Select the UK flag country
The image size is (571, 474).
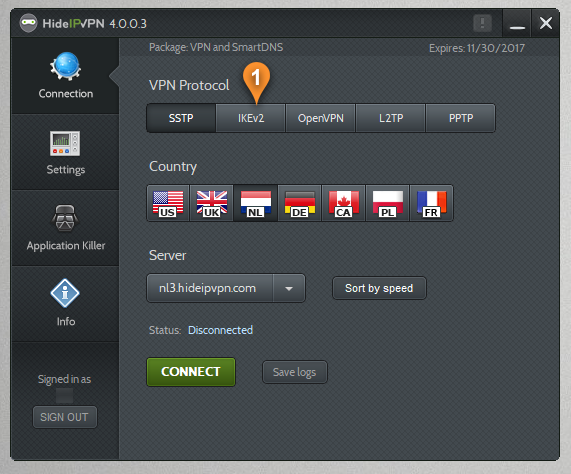pos(212,203)
